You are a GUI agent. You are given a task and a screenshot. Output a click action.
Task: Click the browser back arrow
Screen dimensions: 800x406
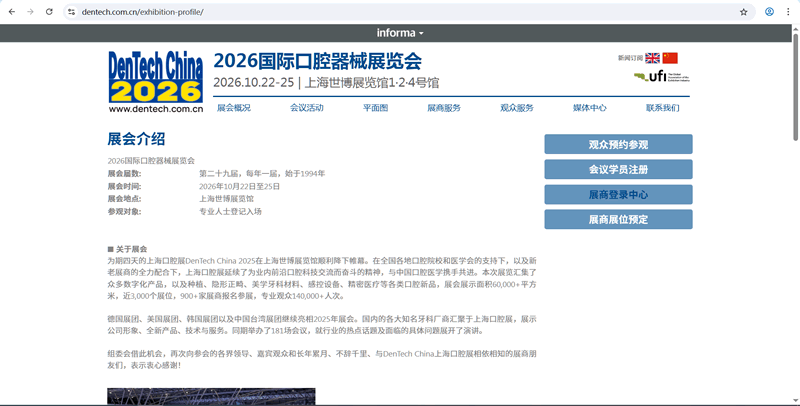(11, 12)
